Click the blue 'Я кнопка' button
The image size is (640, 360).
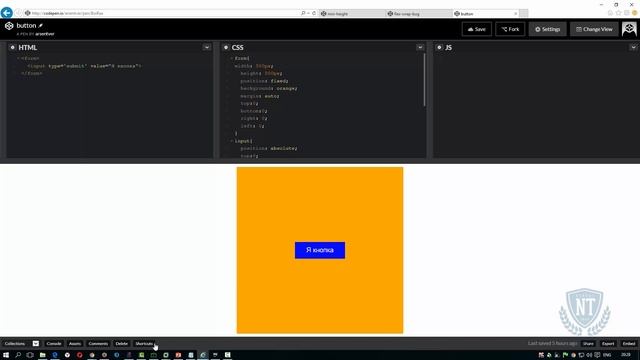click(320, 250)
